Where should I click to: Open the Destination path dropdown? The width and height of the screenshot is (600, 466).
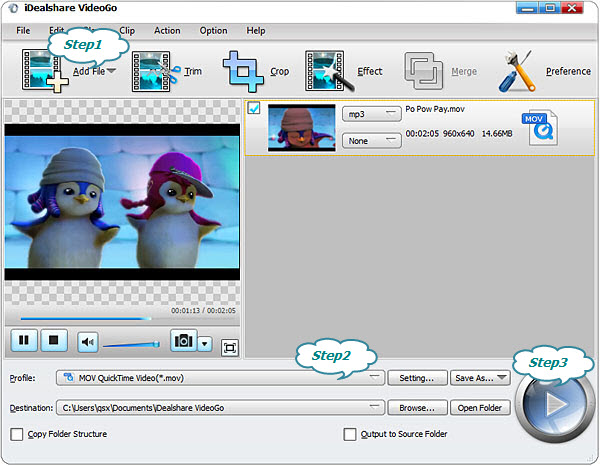(x=220, y=408)
